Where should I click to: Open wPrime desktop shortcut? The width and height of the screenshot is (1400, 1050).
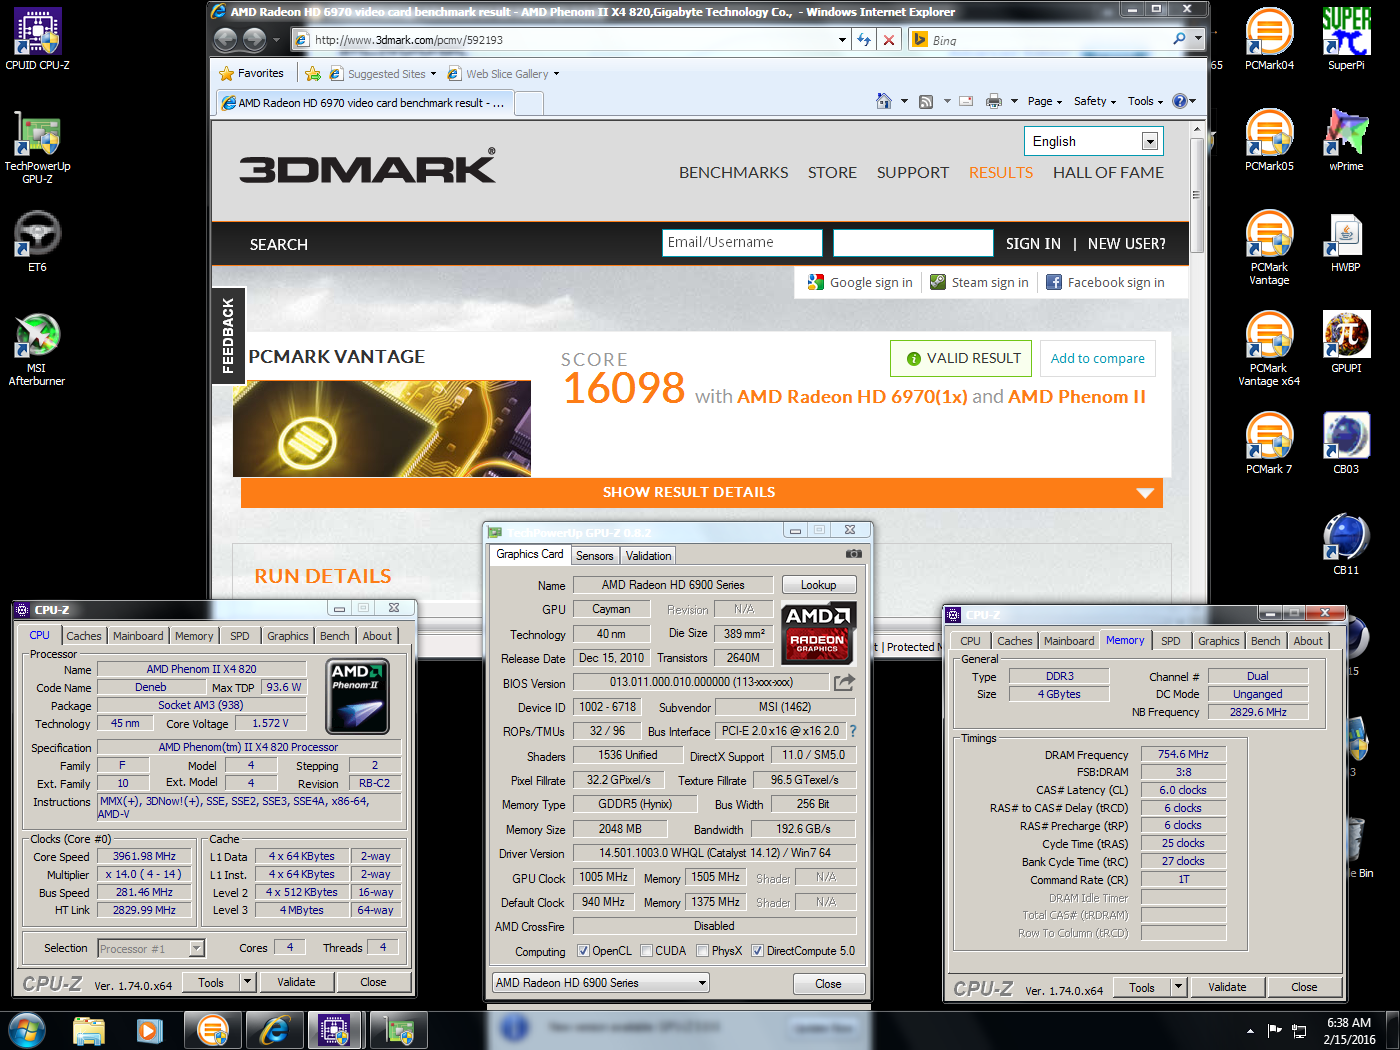click(x=1346, y=140)
